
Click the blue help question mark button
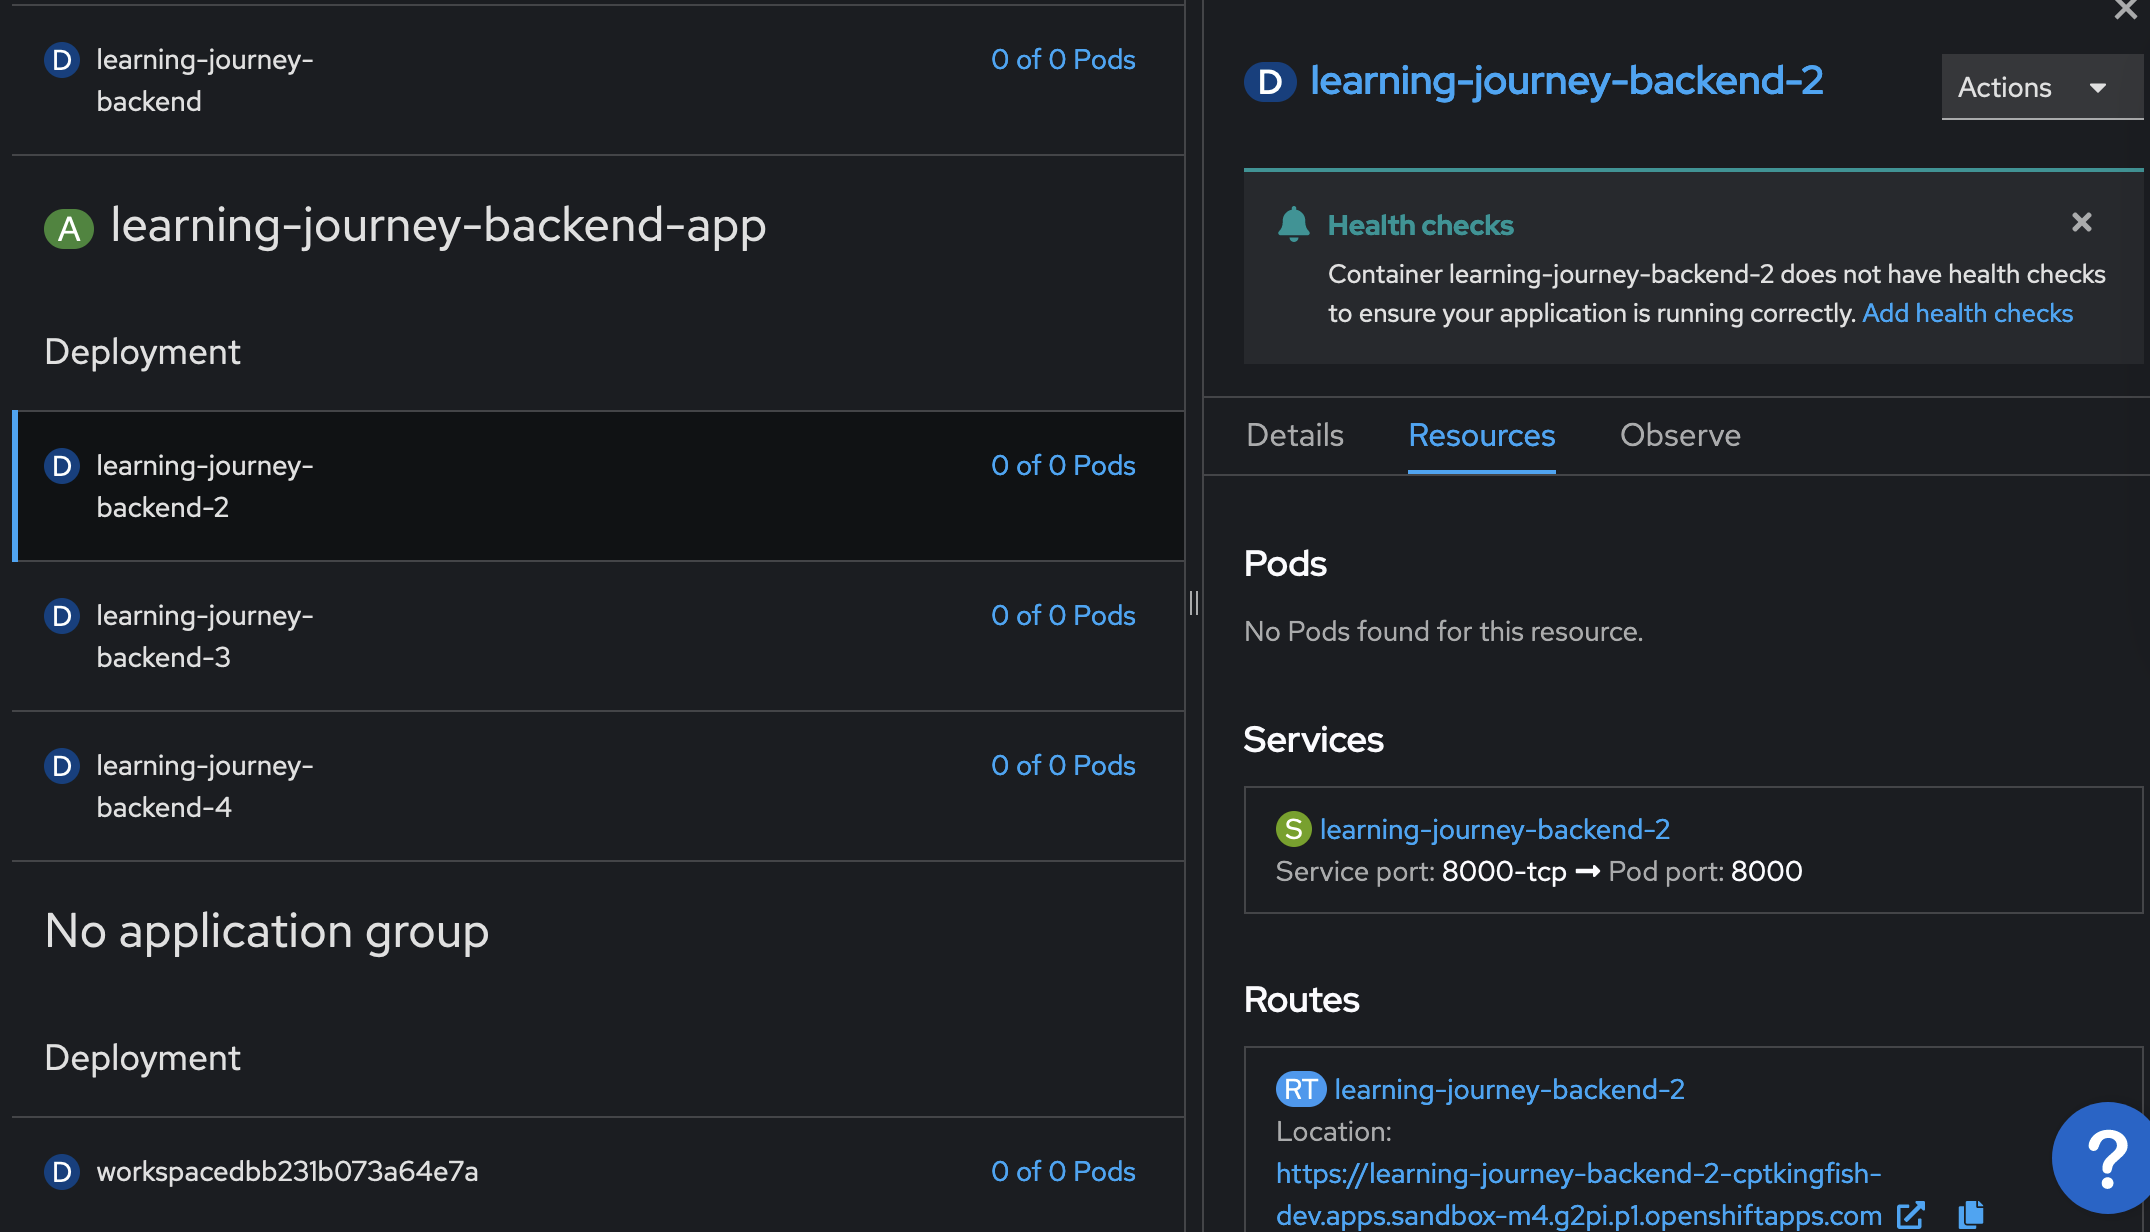click(x=2105, y=1158)
